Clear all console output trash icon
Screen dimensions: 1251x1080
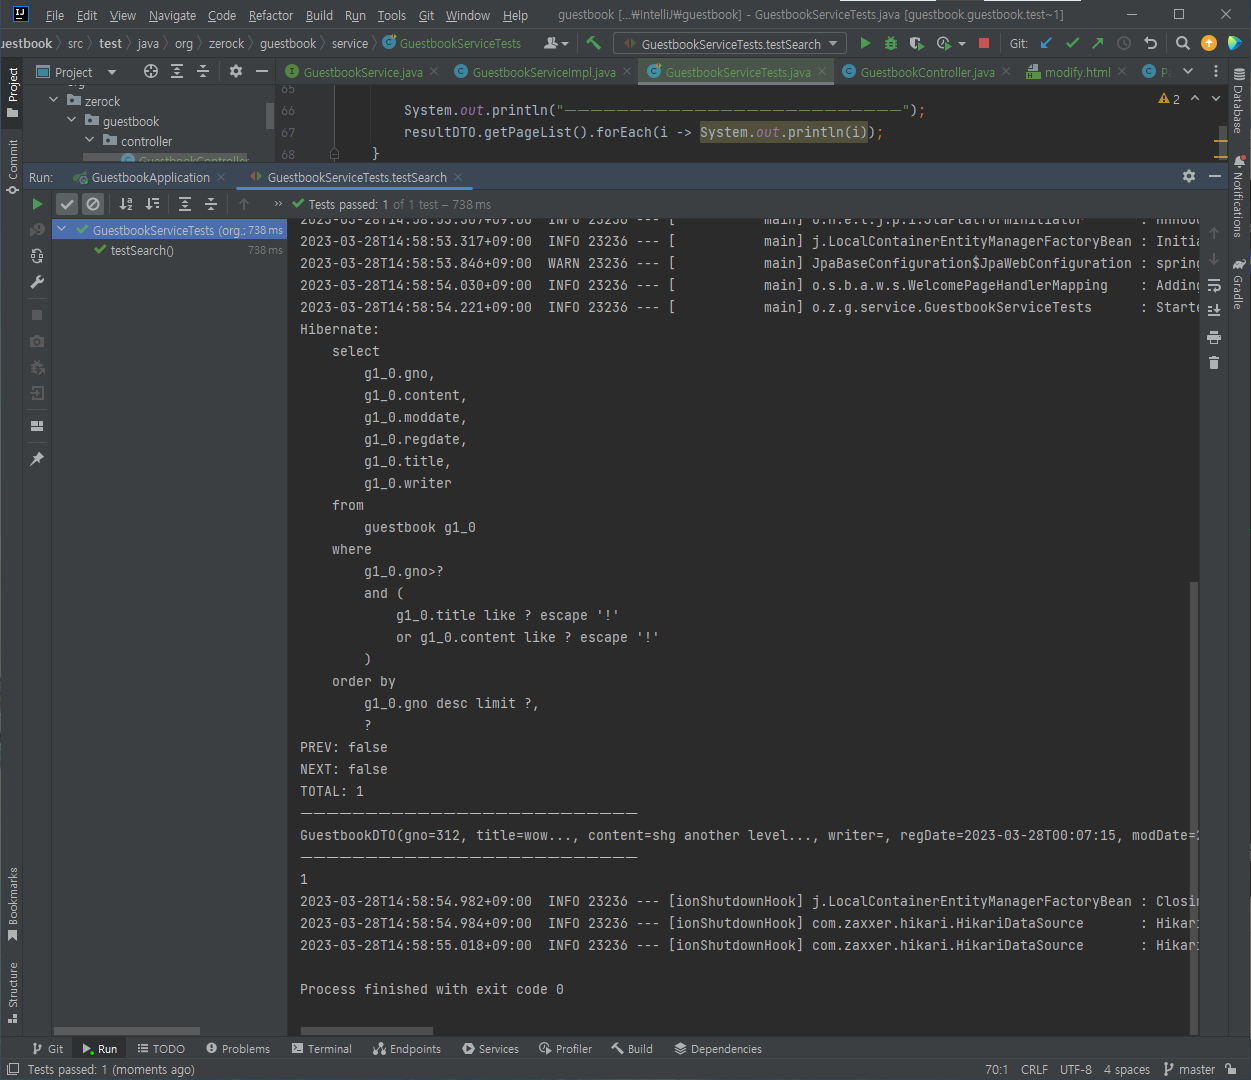(x=1214, y=363)
